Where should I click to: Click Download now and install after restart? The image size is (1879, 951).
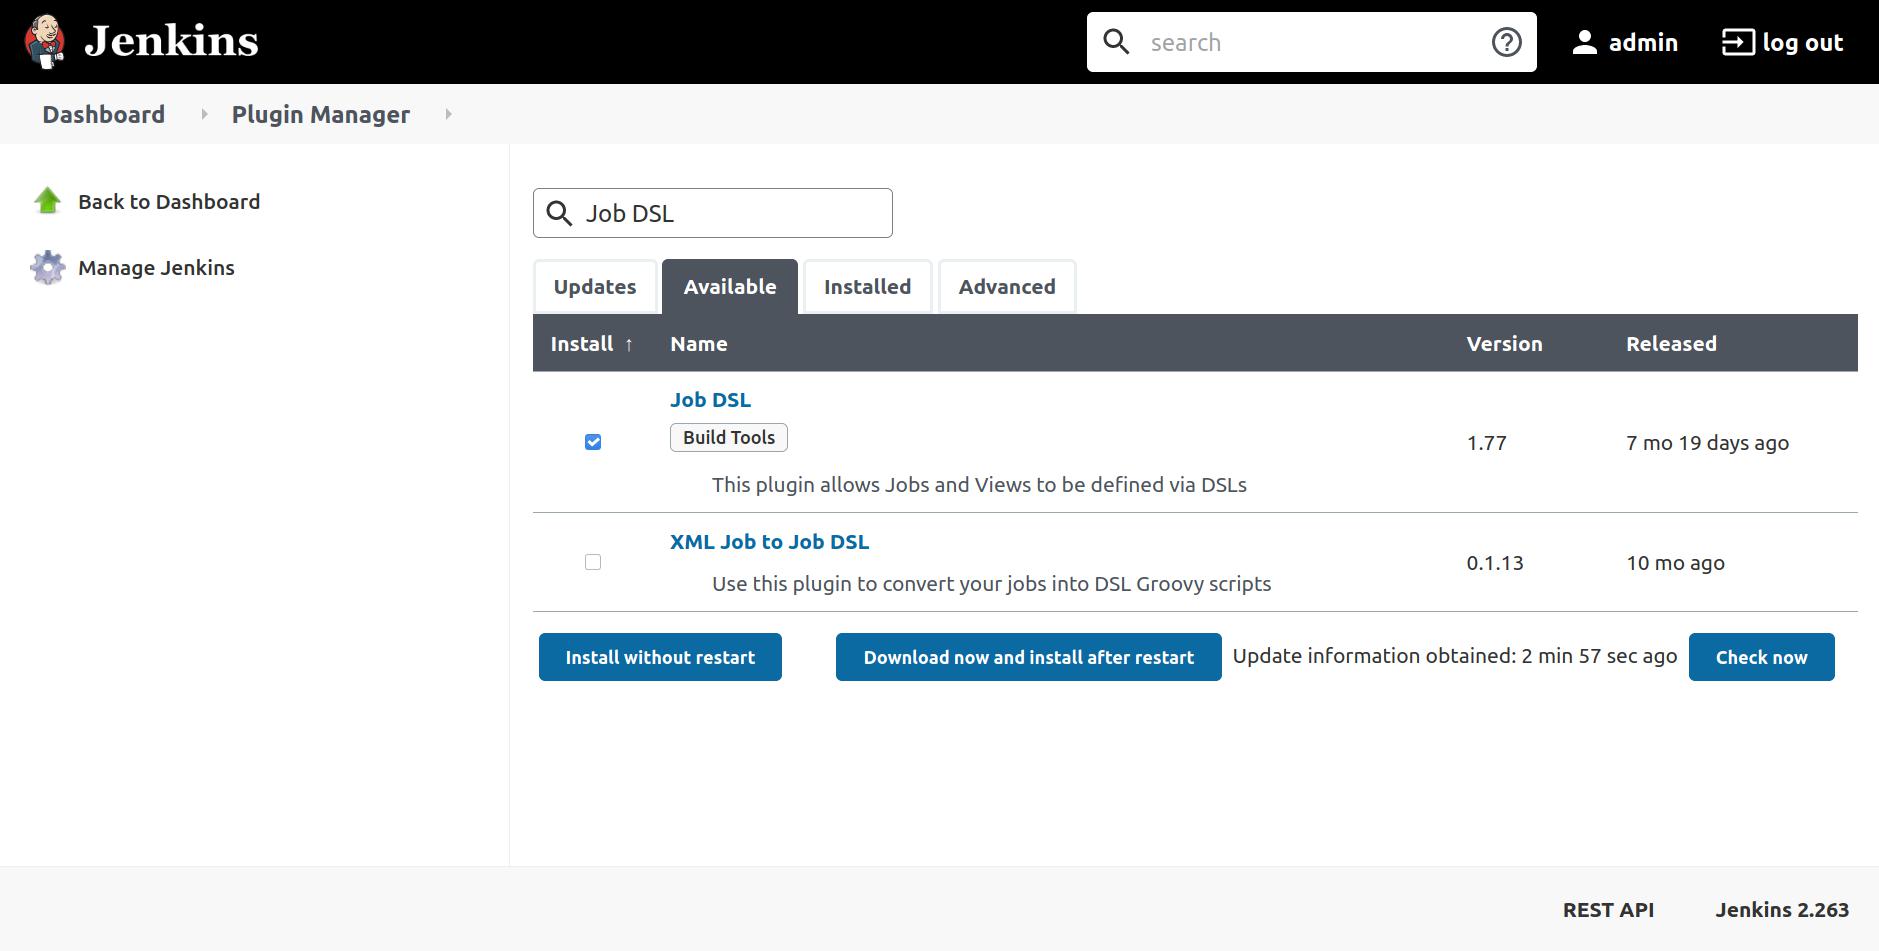coord(1026,657)
